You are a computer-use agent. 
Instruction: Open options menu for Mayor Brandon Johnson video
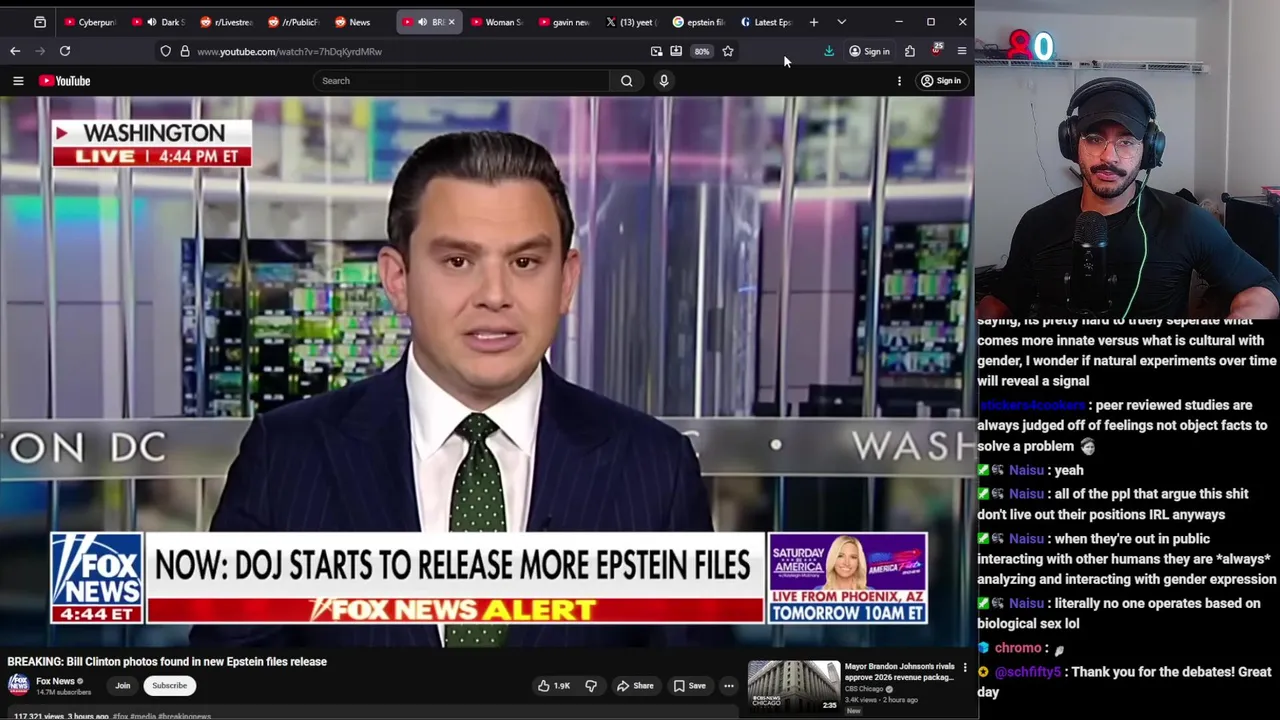(965, 667)
